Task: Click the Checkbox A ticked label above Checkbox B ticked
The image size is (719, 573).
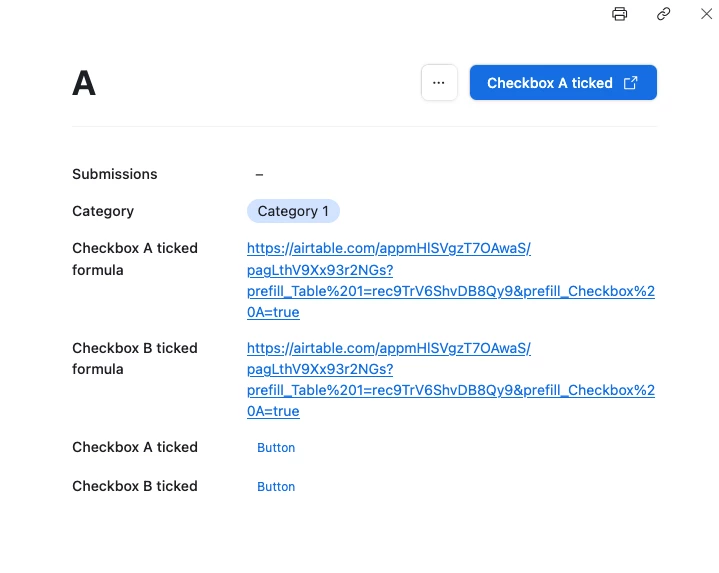Action: click(x=135, y=447)
